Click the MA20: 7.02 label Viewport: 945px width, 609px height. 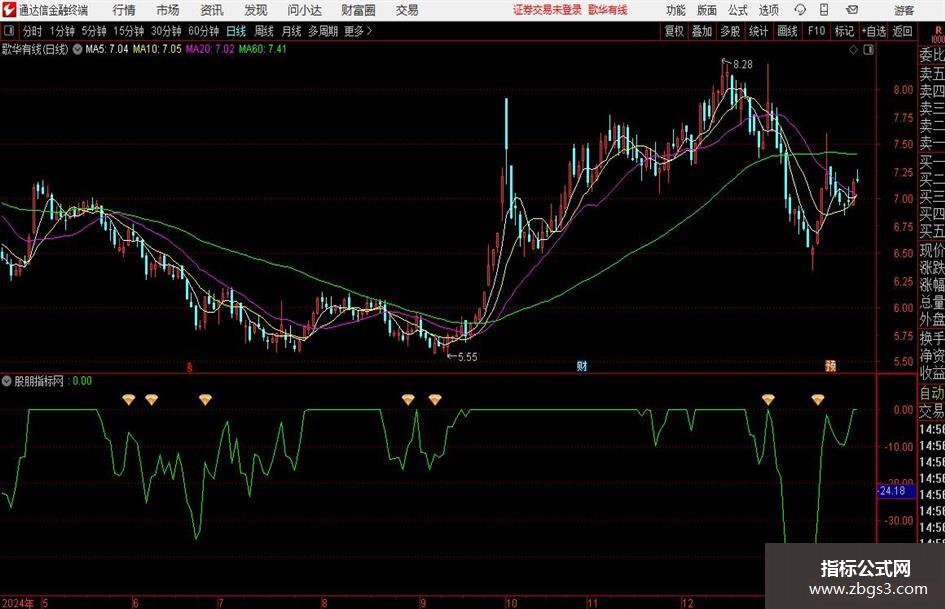click(210, 49)
